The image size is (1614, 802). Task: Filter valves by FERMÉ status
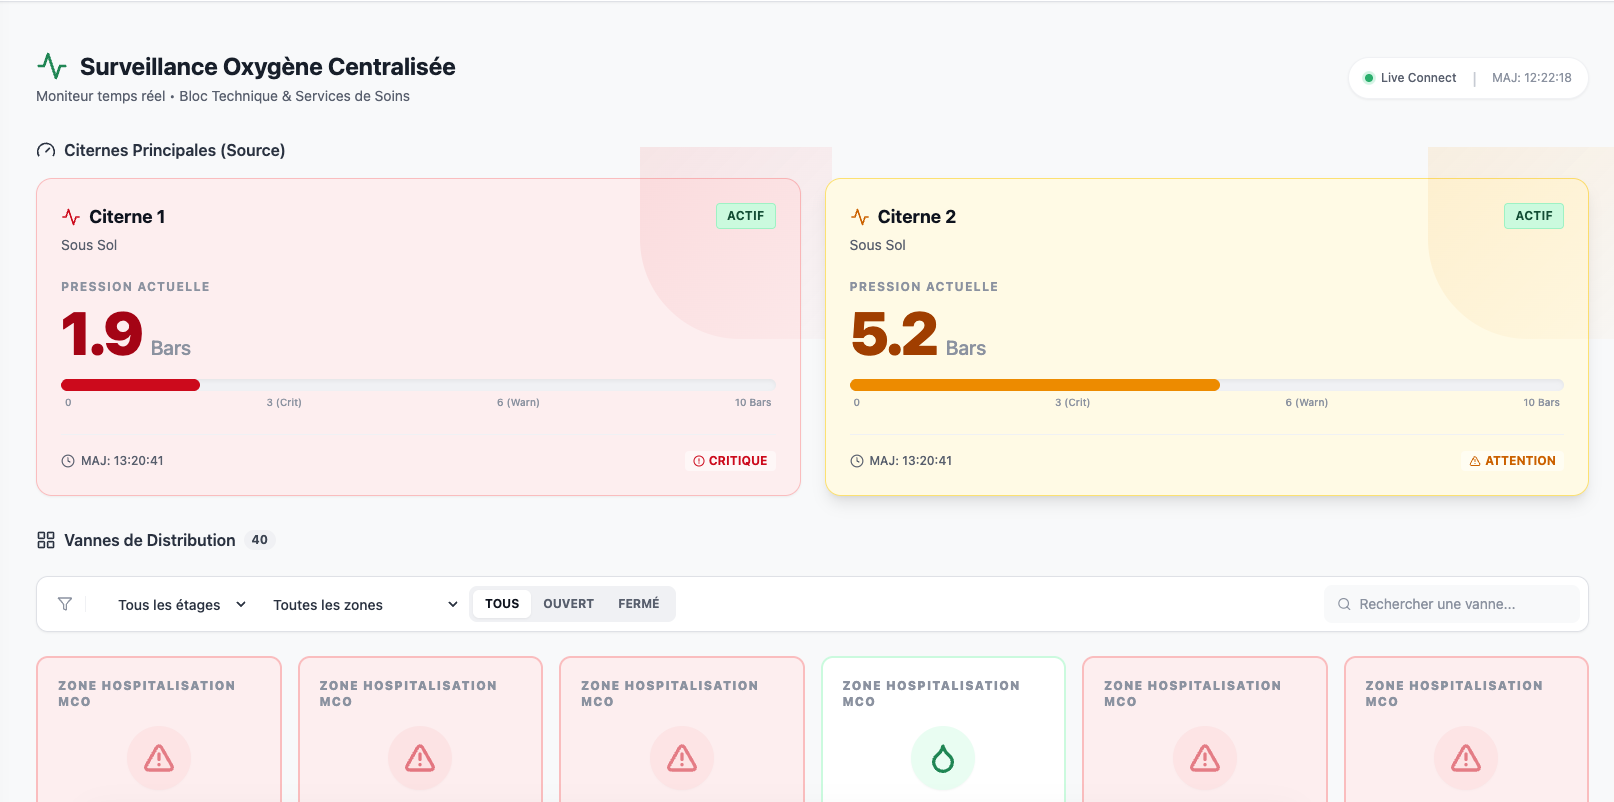point(638,604)
